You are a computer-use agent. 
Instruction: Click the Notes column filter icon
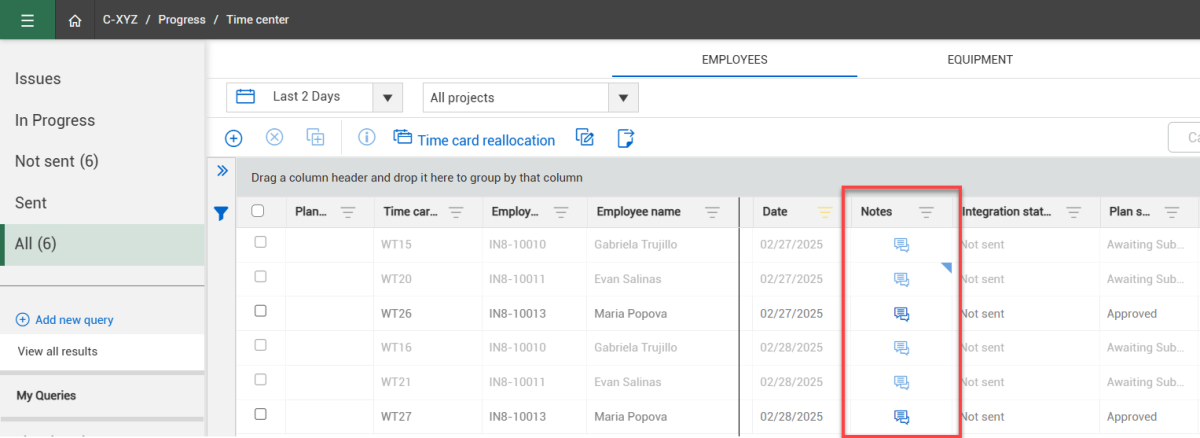pyautogui.click(x=926, y=212)
